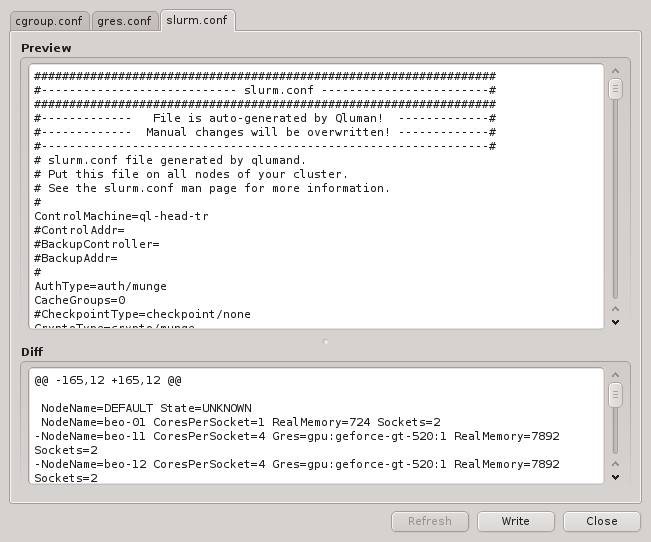Grab the Preview pane scrollbar handle
This screenshot has width=651, height=542.
click(x=616, y=90)
